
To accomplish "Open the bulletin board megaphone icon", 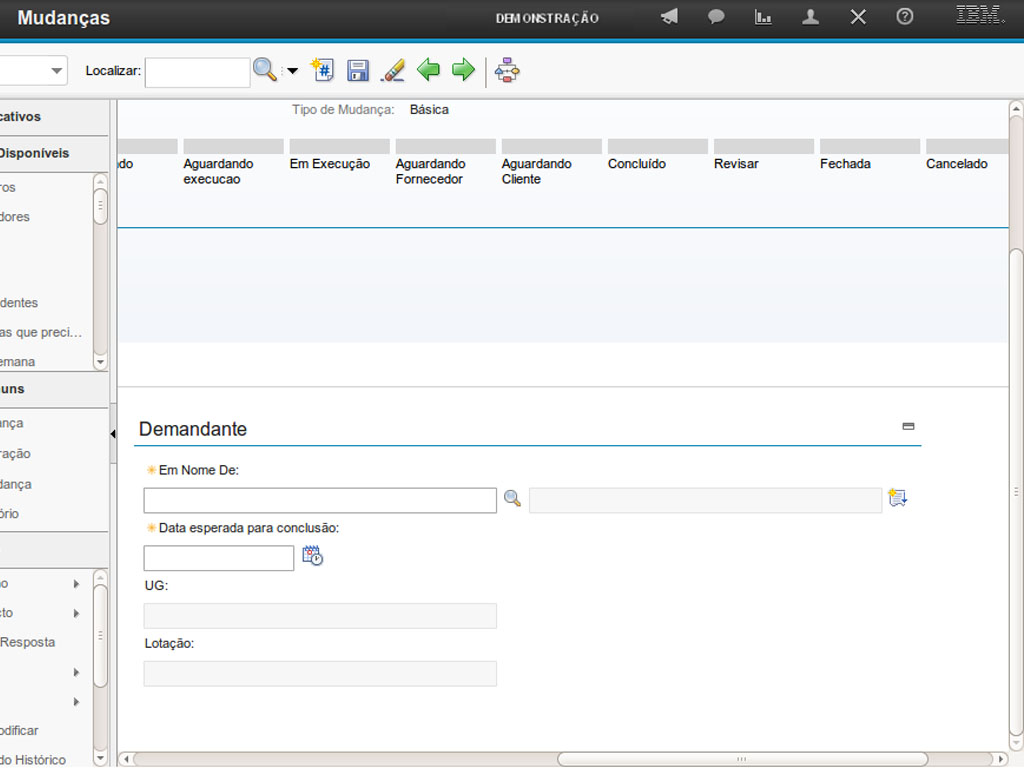I will [x=669, y=17].
